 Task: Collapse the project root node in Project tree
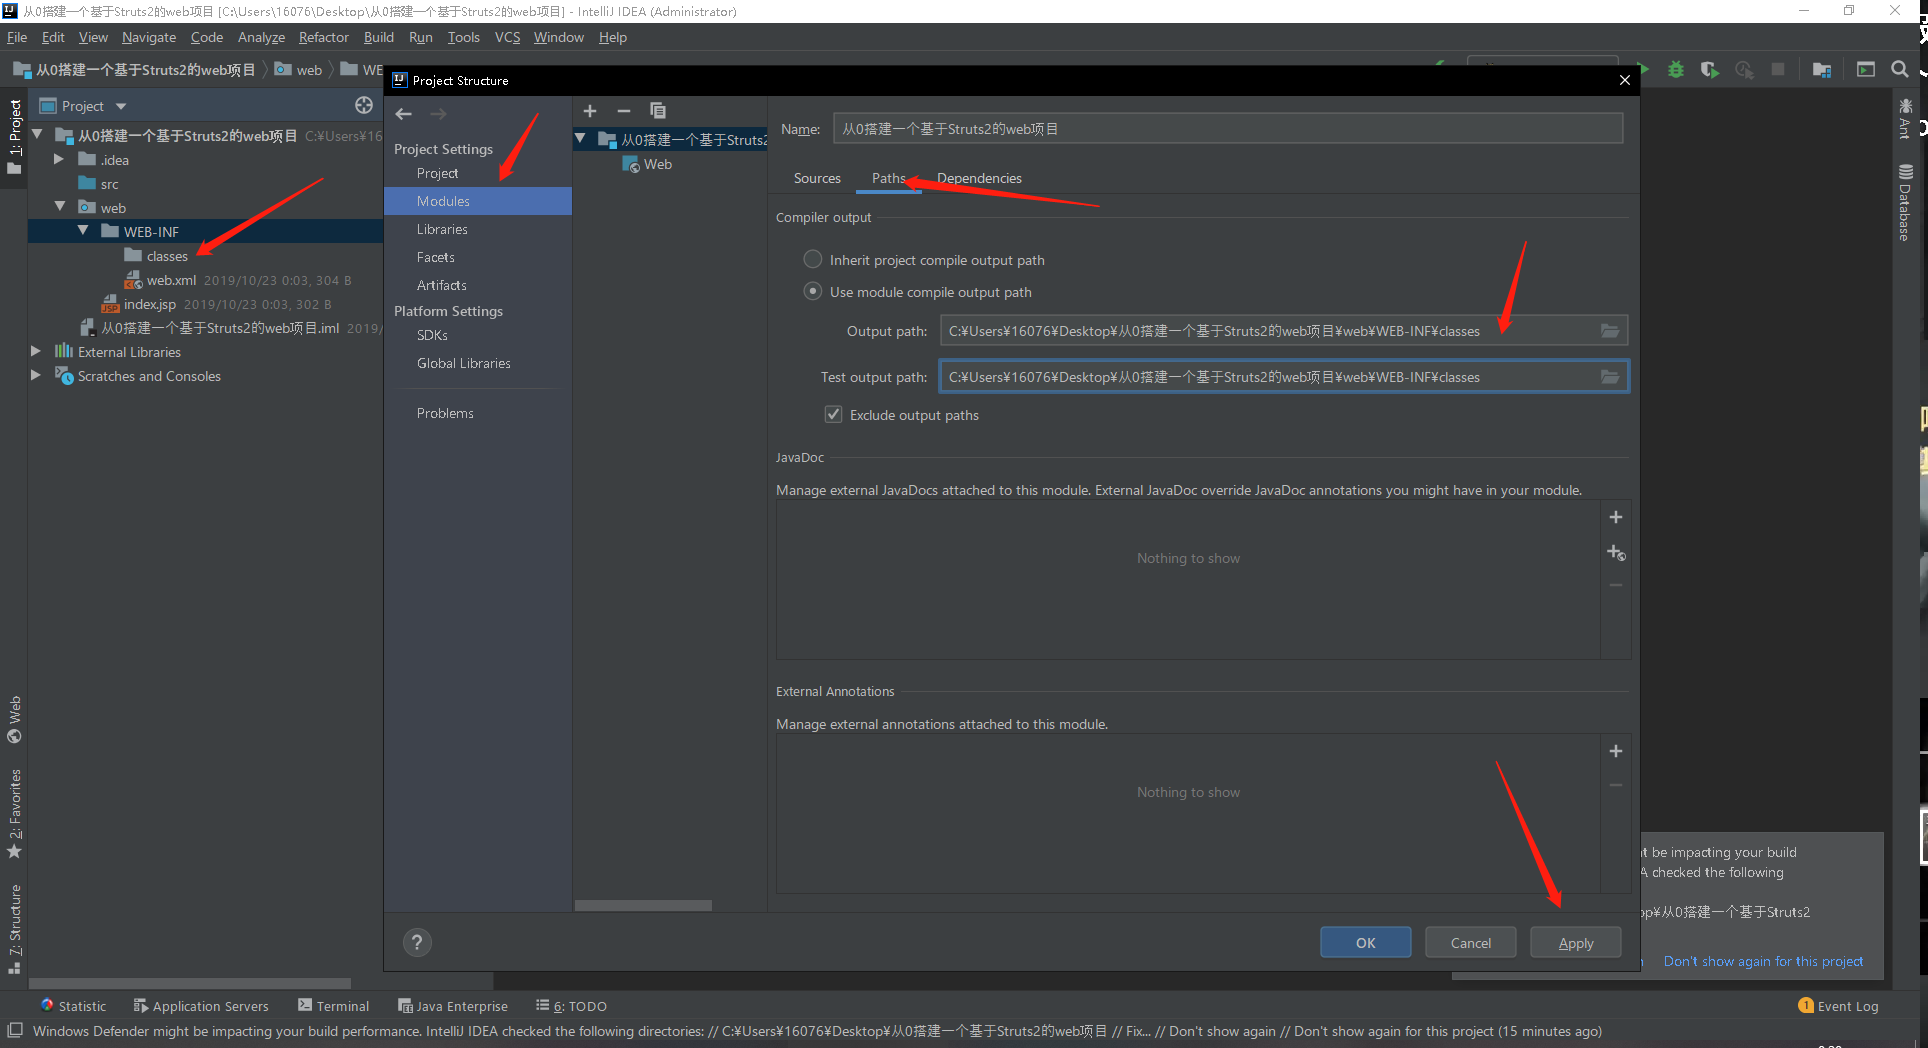click(x=37, y=135)
